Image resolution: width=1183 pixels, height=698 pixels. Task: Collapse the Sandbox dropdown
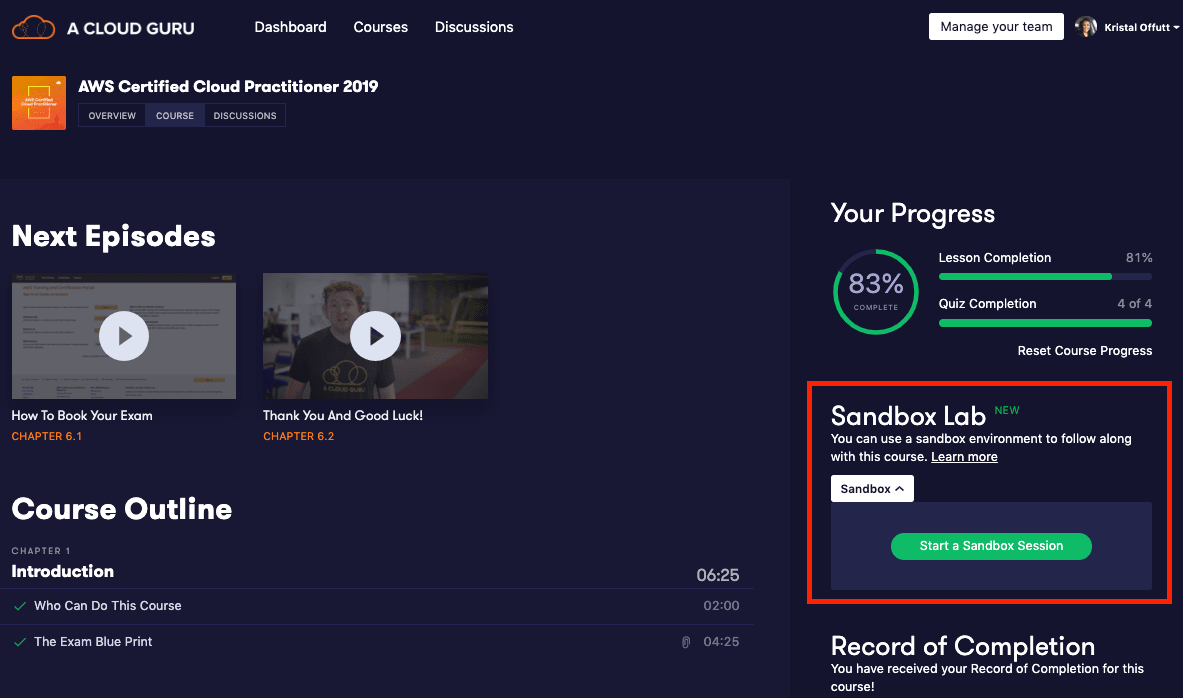click(x=872, y=489)
